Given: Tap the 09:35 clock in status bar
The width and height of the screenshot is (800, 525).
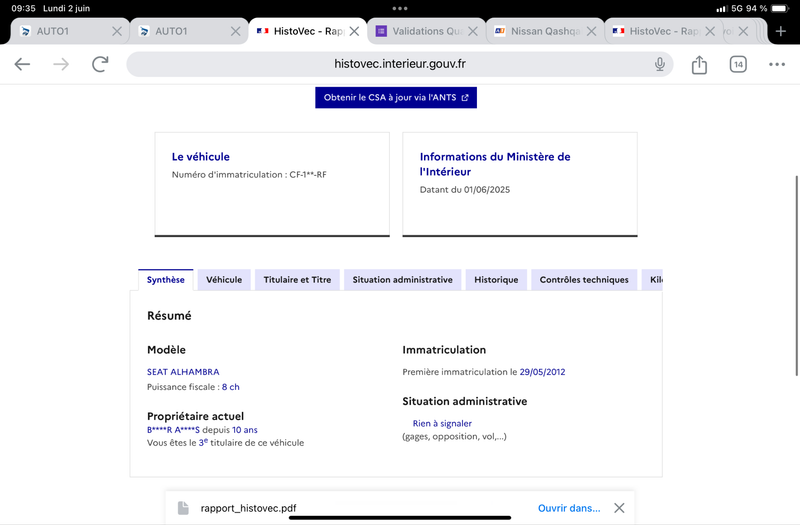Looking at the screenshot, I should point(23,8).
